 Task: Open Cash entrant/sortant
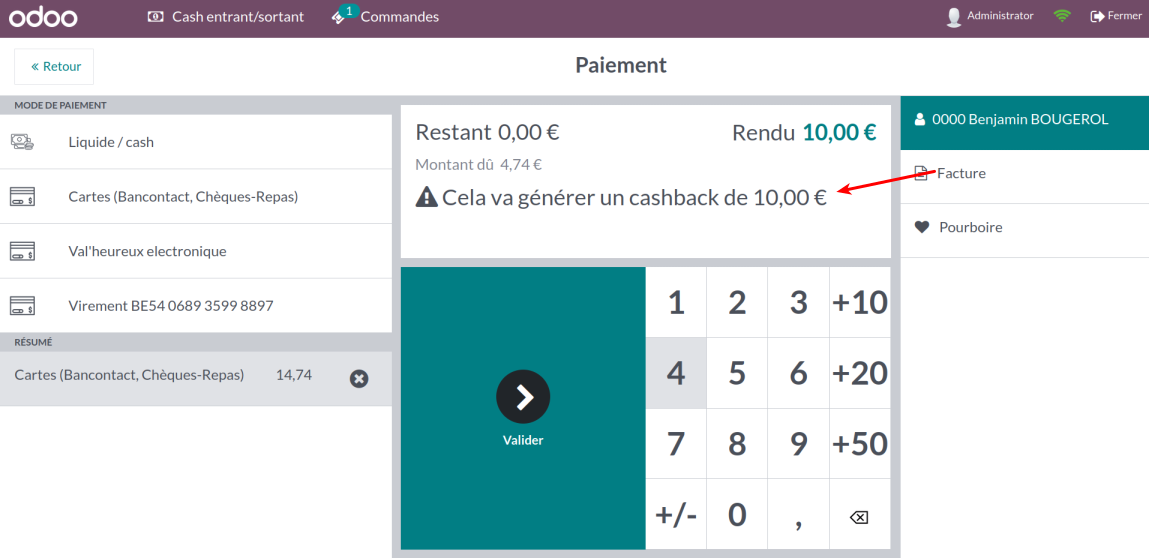[226, 16]
